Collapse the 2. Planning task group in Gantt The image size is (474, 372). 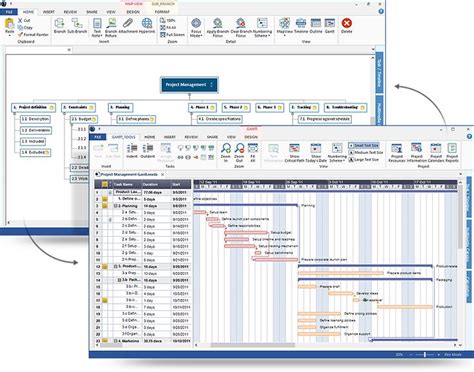pos(116,206)
